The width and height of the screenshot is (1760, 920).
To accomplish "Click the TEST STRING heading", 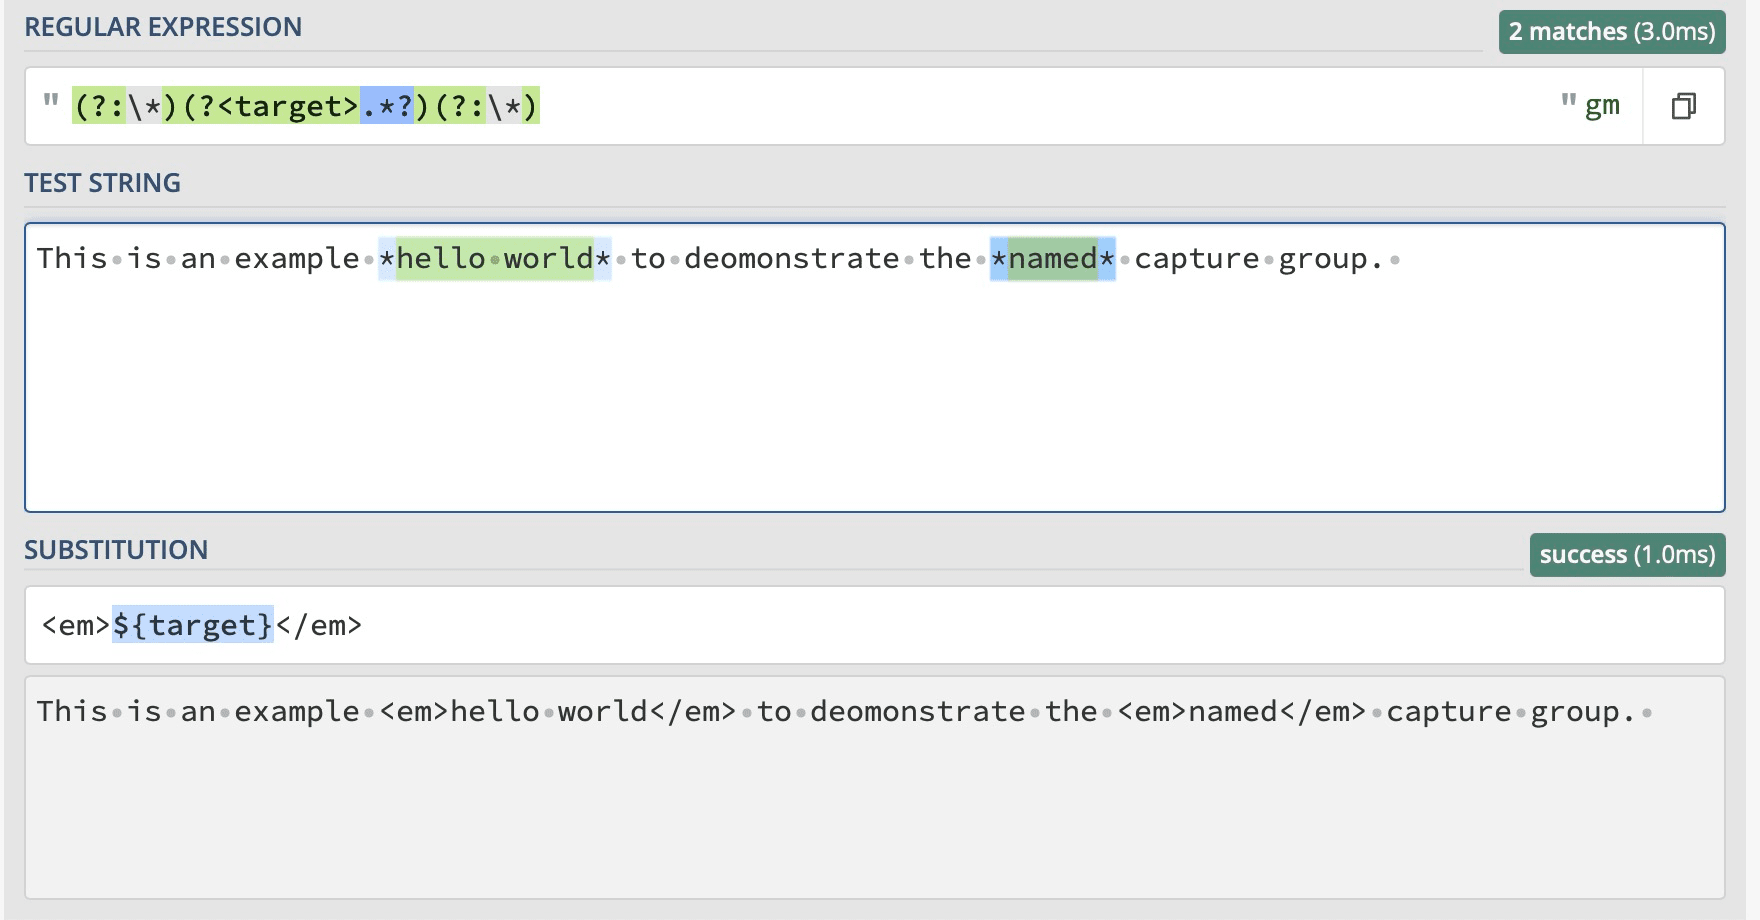I will pyautogui.click(x=102, y=183).
